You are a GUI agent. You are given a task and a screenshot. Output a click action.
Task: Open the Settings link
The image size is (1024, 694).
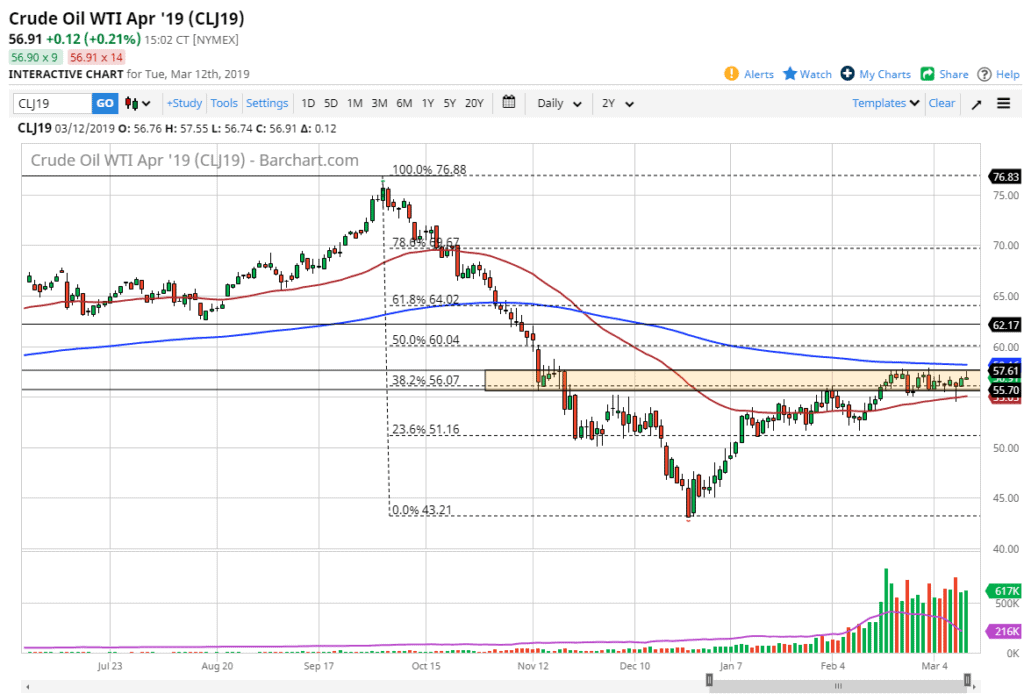pos(267,103)
